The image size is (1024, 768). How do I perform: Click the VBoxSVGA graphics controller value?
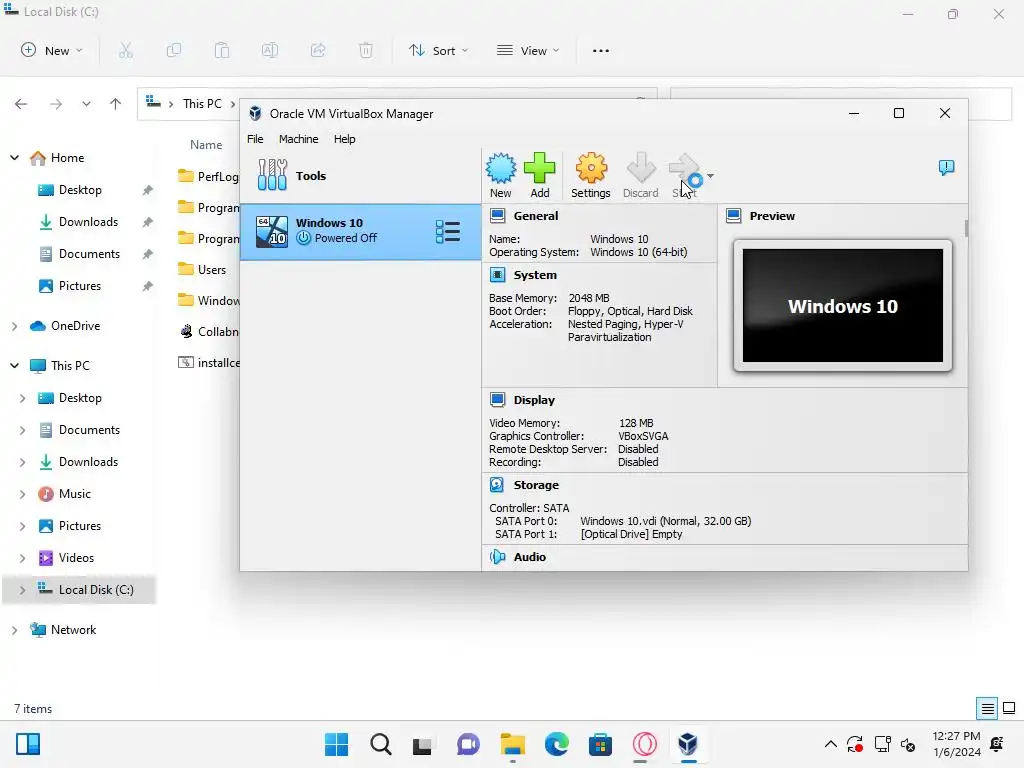coord(643,436)
